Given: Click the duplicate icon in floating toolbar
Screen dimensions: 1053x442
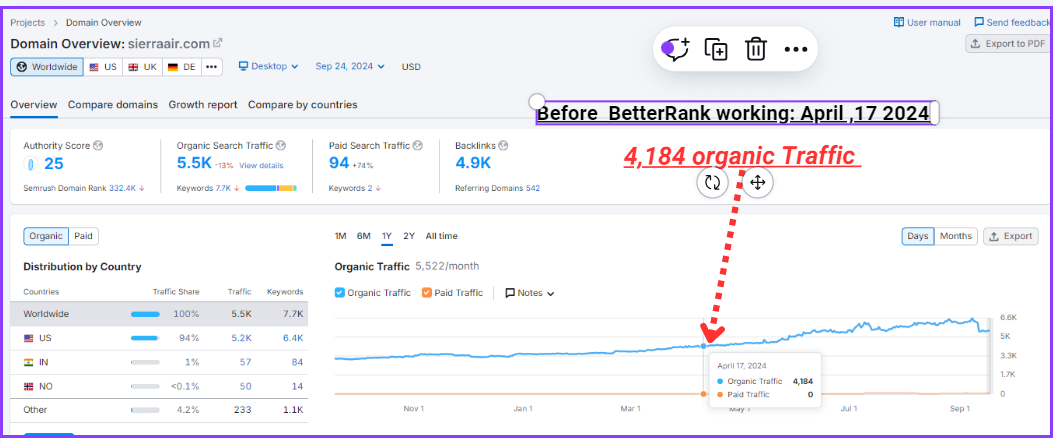Looking at the screenshot, I should (716, 49).
